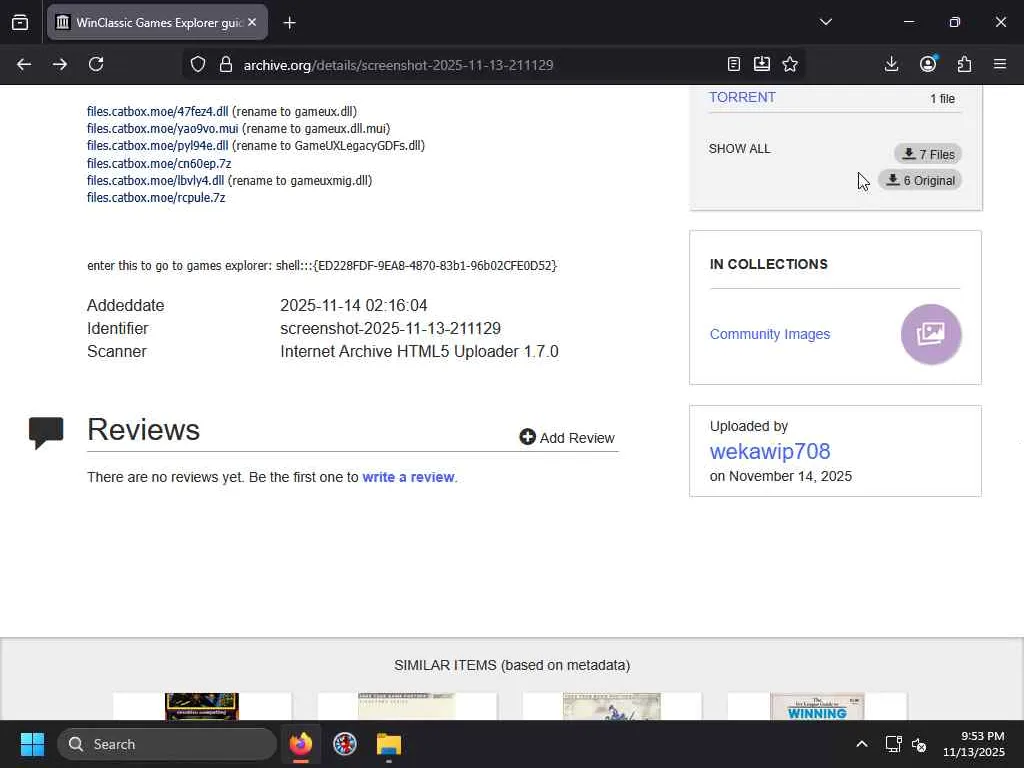This screenshot has height=768, width=1024.
Task: Reload the current page
Action: tap(96, 64)
